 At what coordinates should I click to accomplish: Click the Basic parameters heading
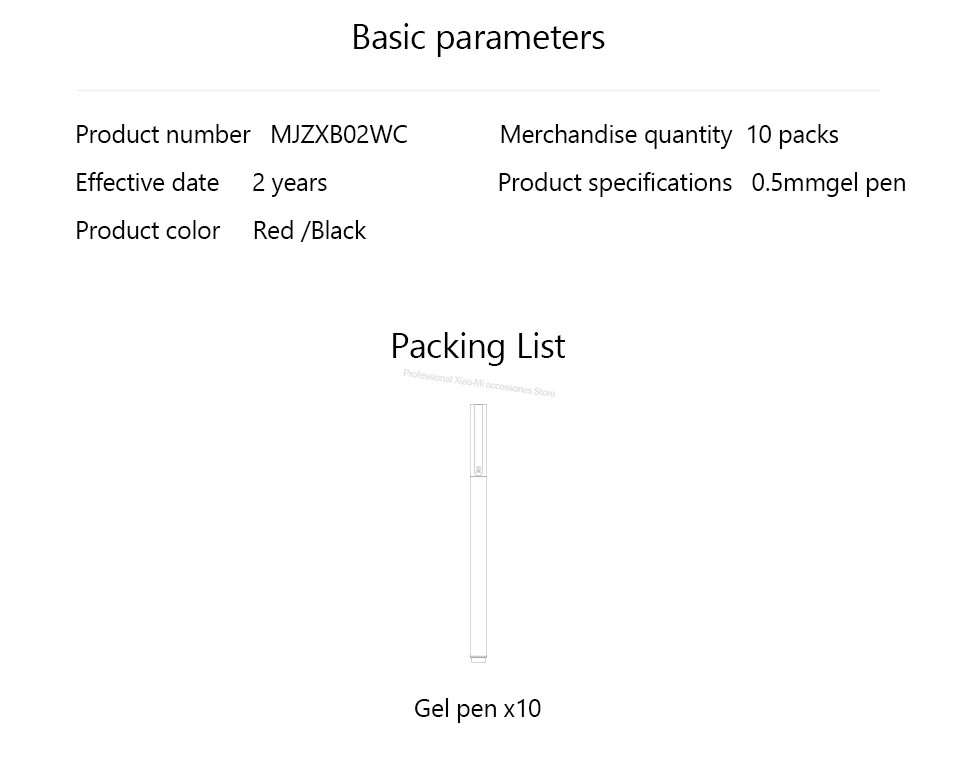click(x=478, y=37)
